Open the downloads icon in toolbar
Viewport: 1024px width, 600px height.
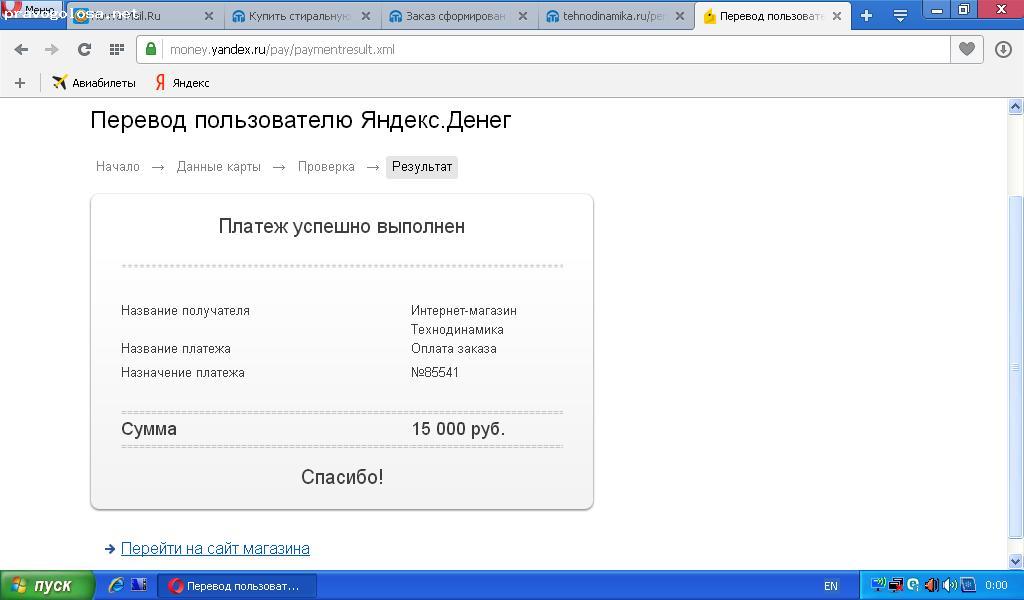pyautogui.click(x=1003, y=49)
